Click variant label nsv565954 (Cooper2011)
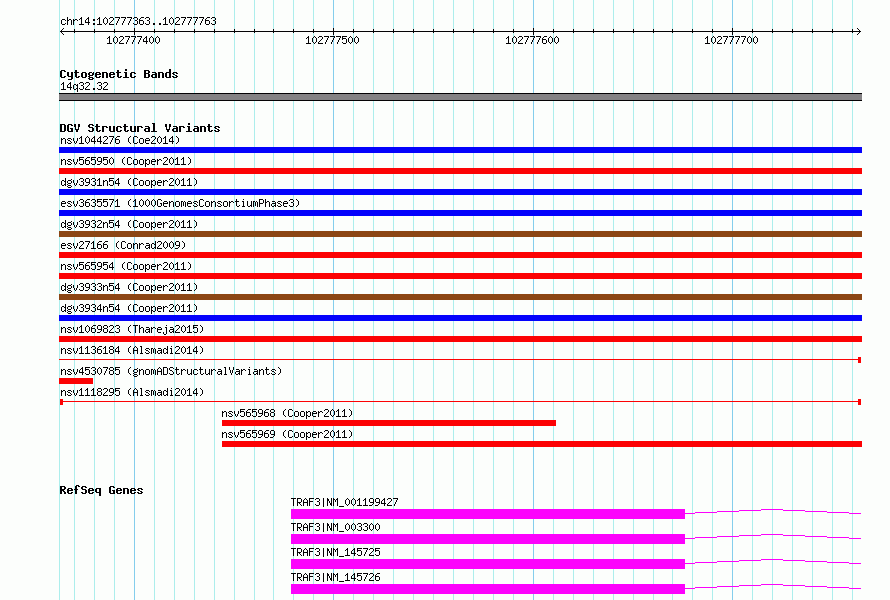This screenshot has height=600, width=890. pos(126,266)
